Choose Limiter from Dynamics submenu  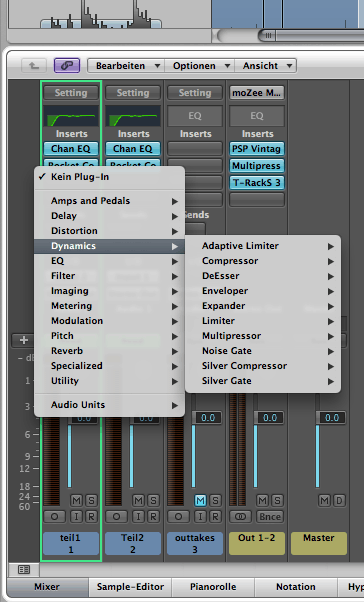point(263,321)
